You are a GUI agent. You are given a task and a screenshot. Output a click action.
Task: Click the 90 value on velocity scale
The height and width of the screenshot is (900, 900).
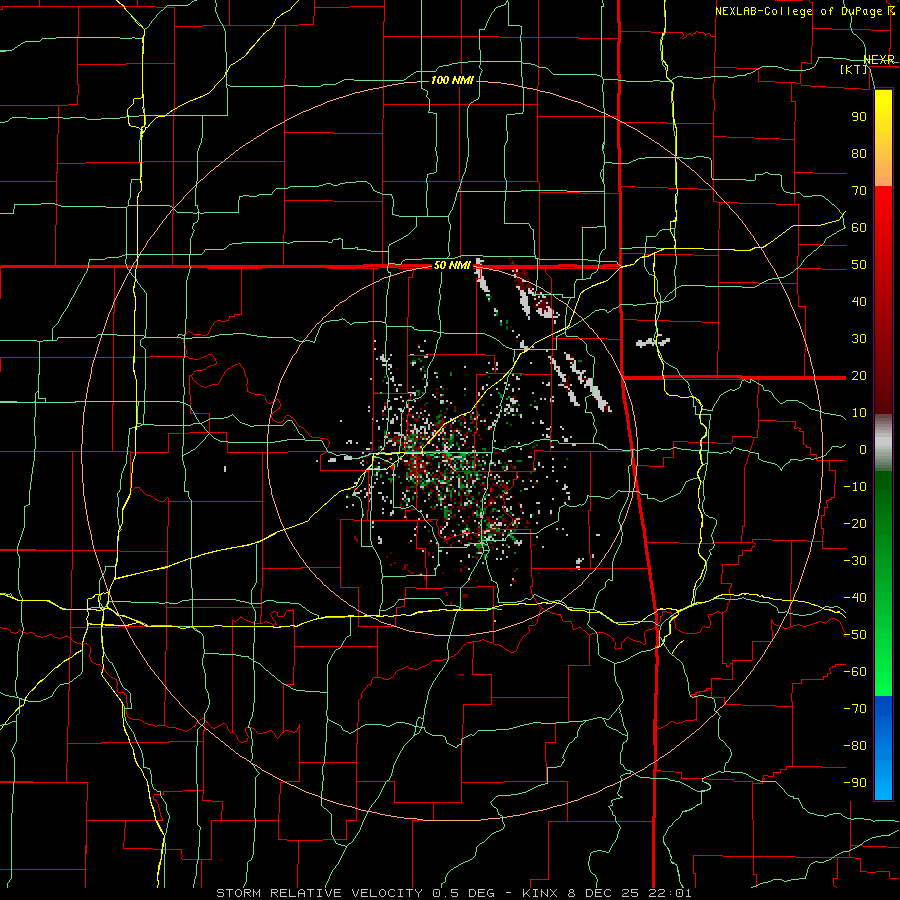point(859,117)
